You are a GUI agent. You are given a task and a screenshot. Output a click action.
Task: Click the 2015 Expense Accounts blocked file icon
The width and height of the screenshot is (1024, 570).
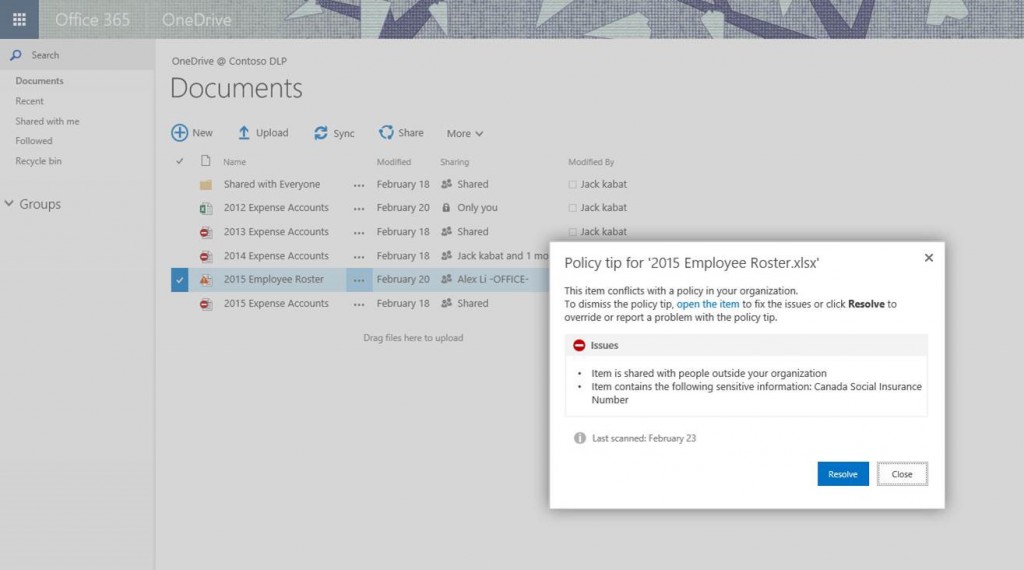(x=206, y=304)
